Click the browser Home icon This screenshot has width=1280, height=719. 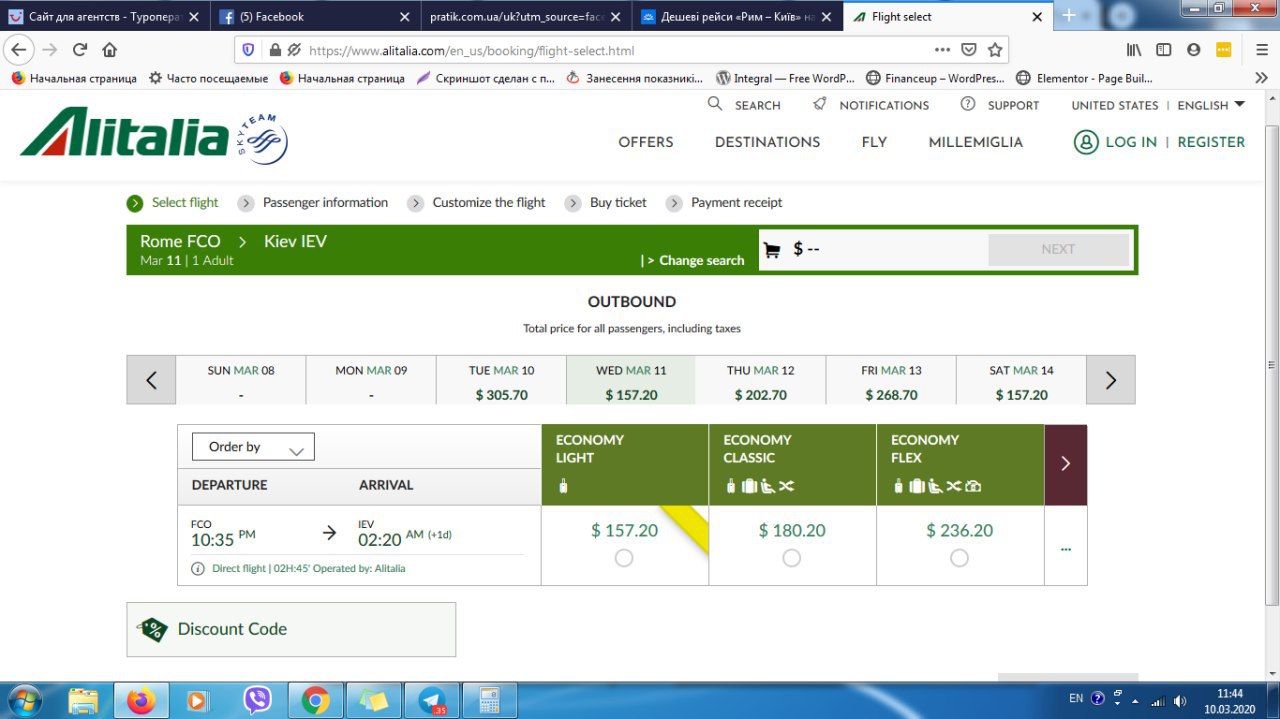tap(109, 50)
